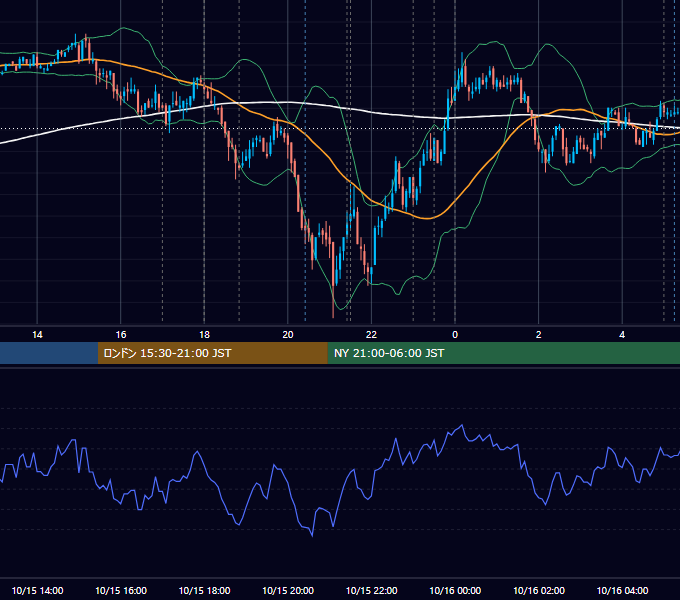Click the 22 hour label on price chart axis

(x=371, y=335)
